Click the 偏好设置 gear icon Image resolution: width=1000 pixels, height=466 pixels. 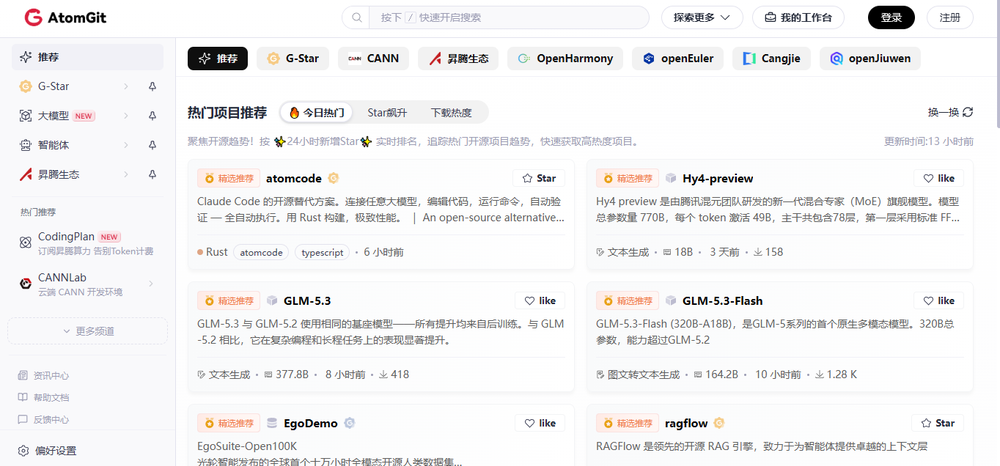pyautogui.click(x=24, y=451)
